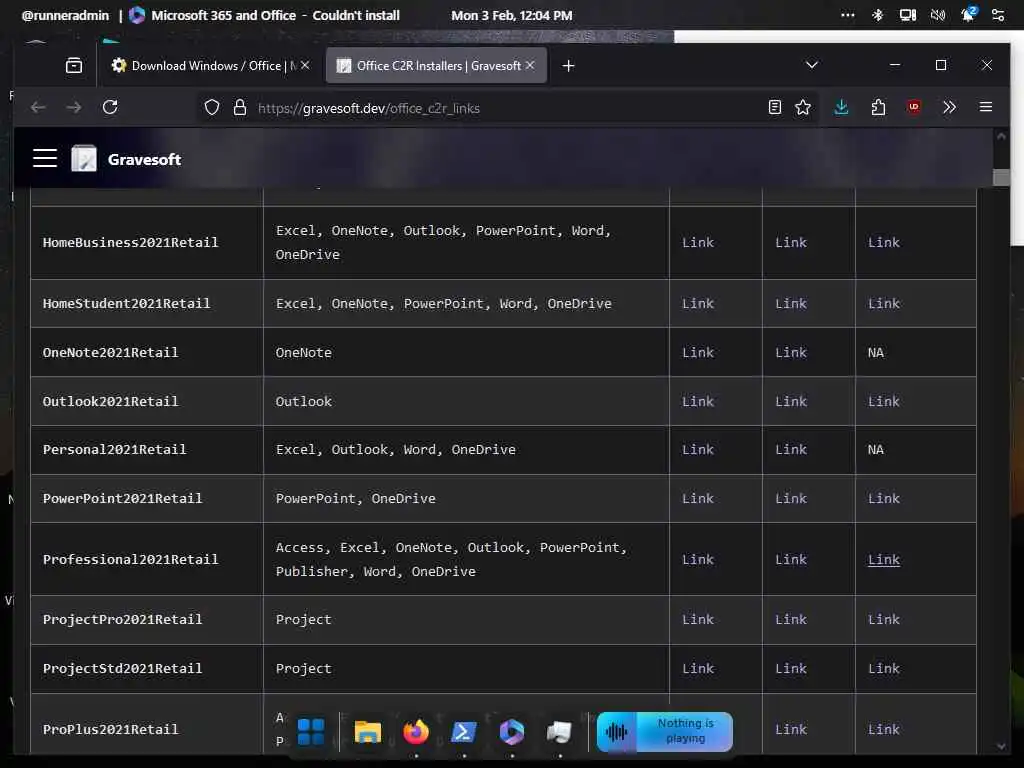Image resolution: width=1024 pixels, height=768 pixels.
Task: Open PowerShell from the taskbar
Action: click(464, 731)
